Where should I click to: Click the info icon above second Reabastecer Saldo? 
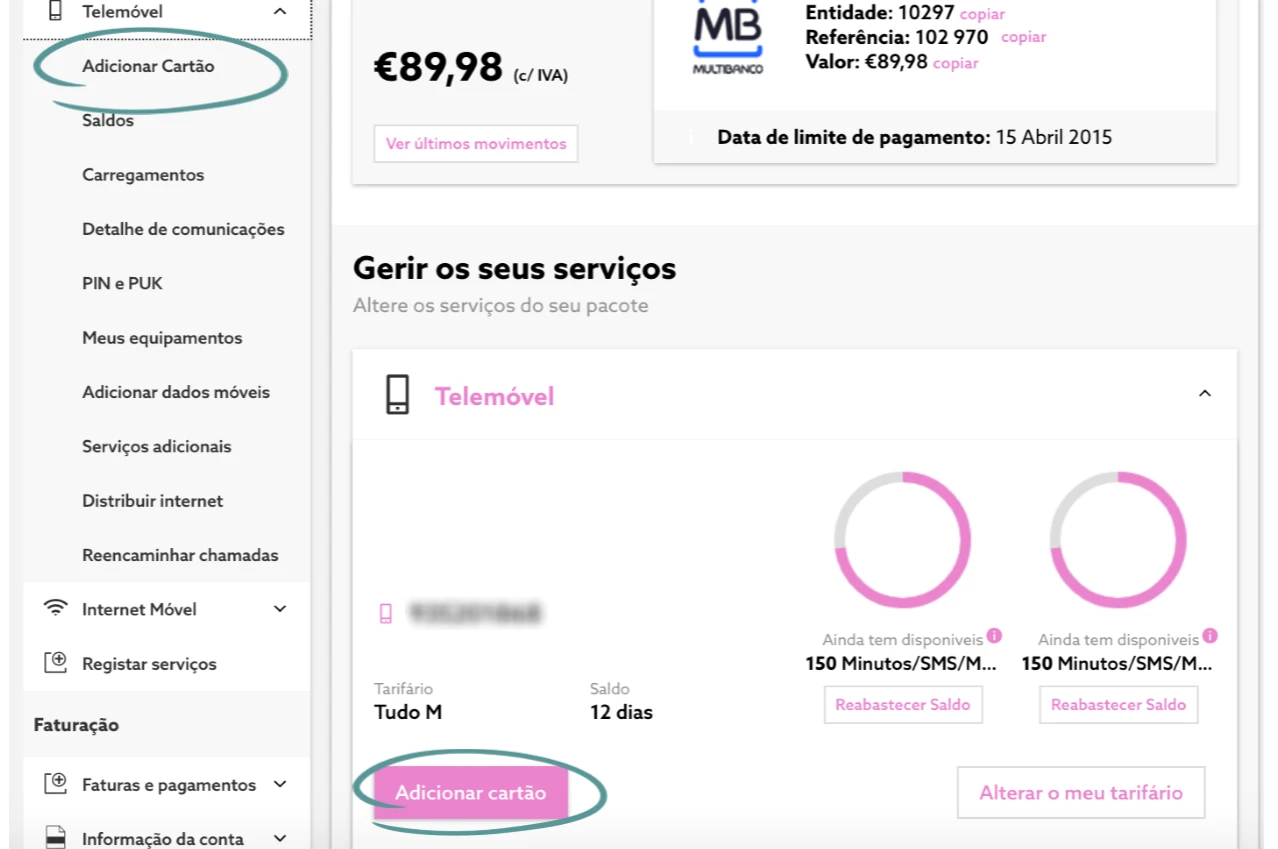(x=1210, y=636)
